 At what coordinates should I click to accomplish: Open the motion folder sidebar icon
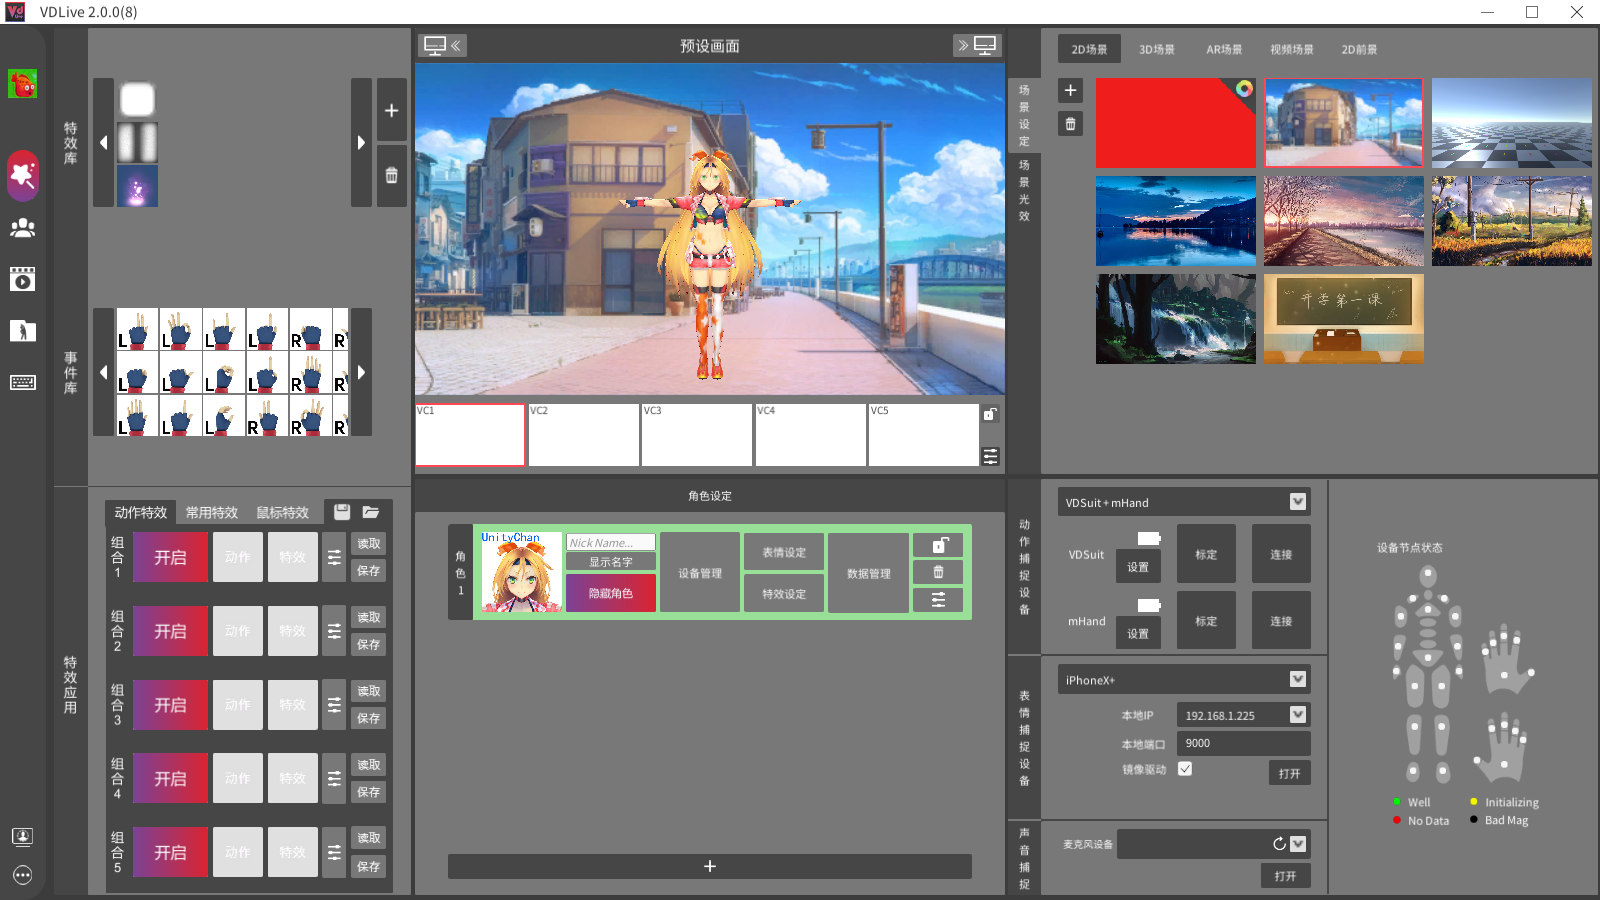click(23, 331)
